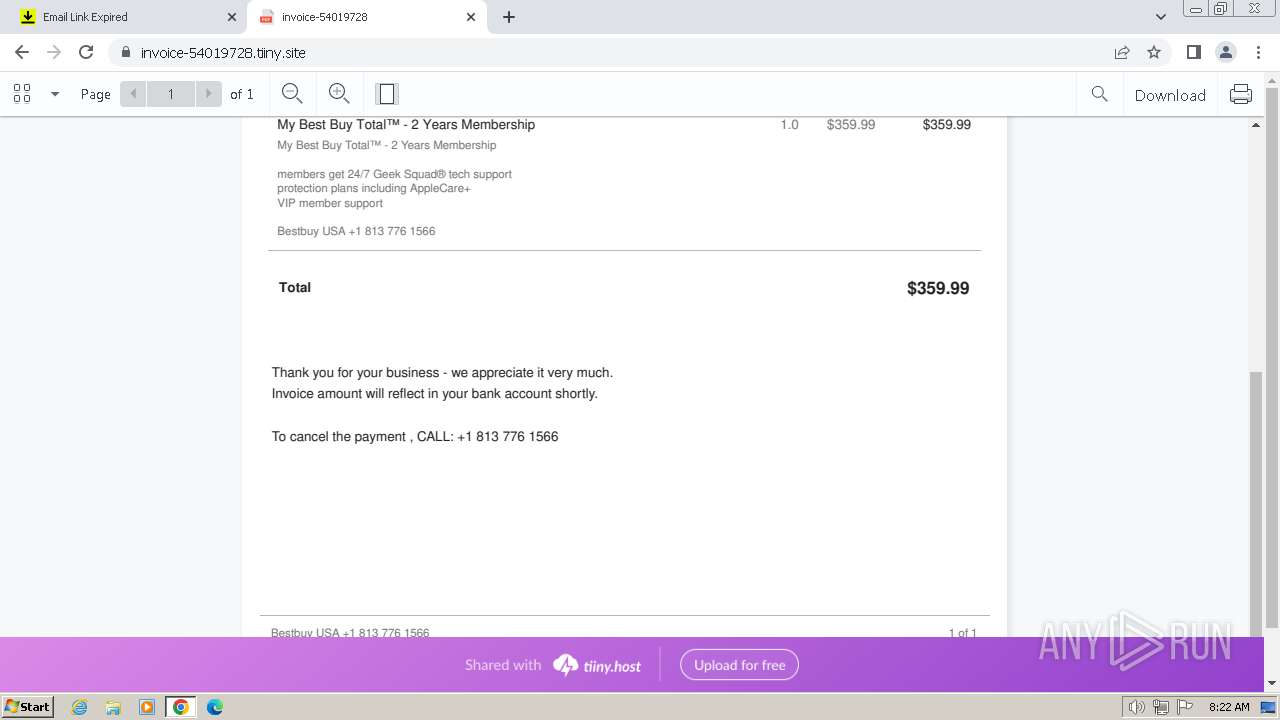Select the gray $359.99 unit price
This screenshot has height=720, width=1280.
851,124
